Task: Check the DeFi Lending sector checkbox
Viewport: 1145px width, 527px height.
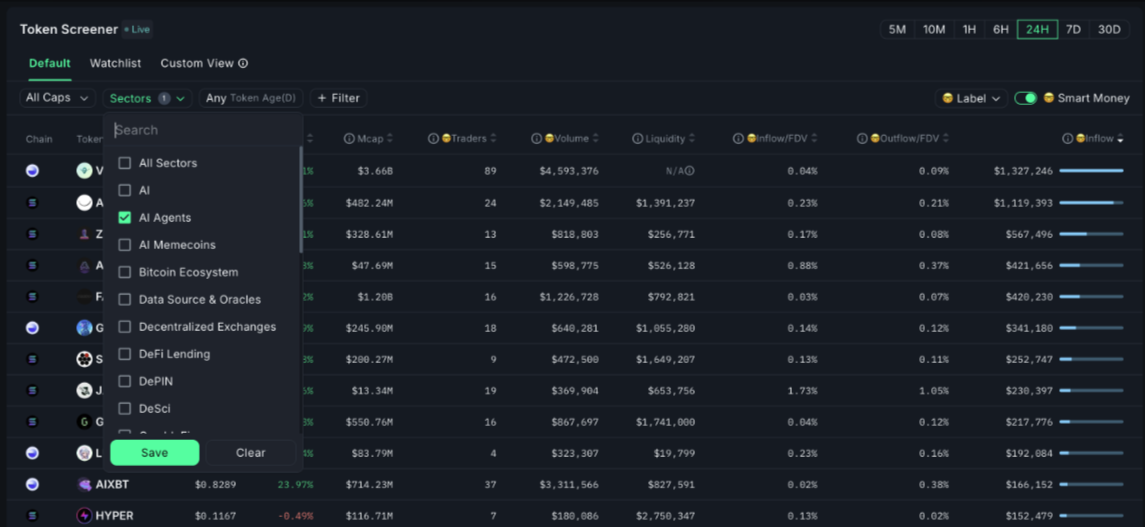Action: [125, 354]
